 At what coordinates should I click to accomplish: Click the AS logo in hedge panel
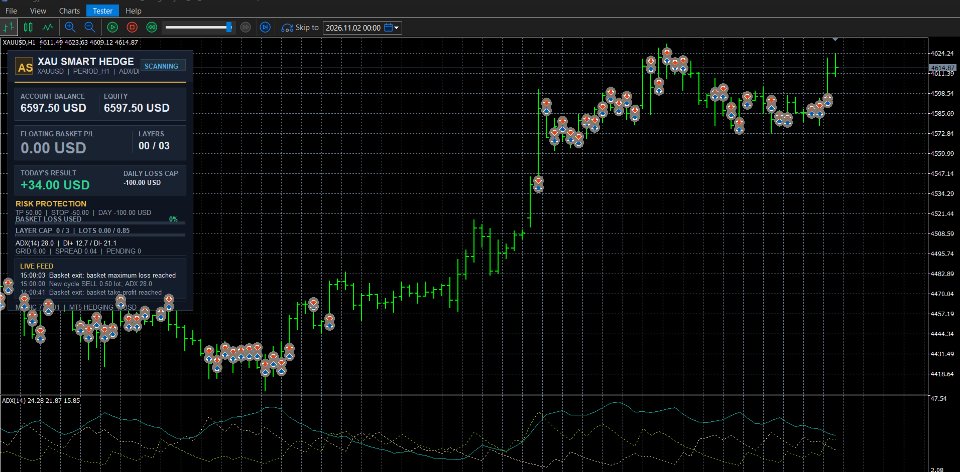click(x=24, y=67)
